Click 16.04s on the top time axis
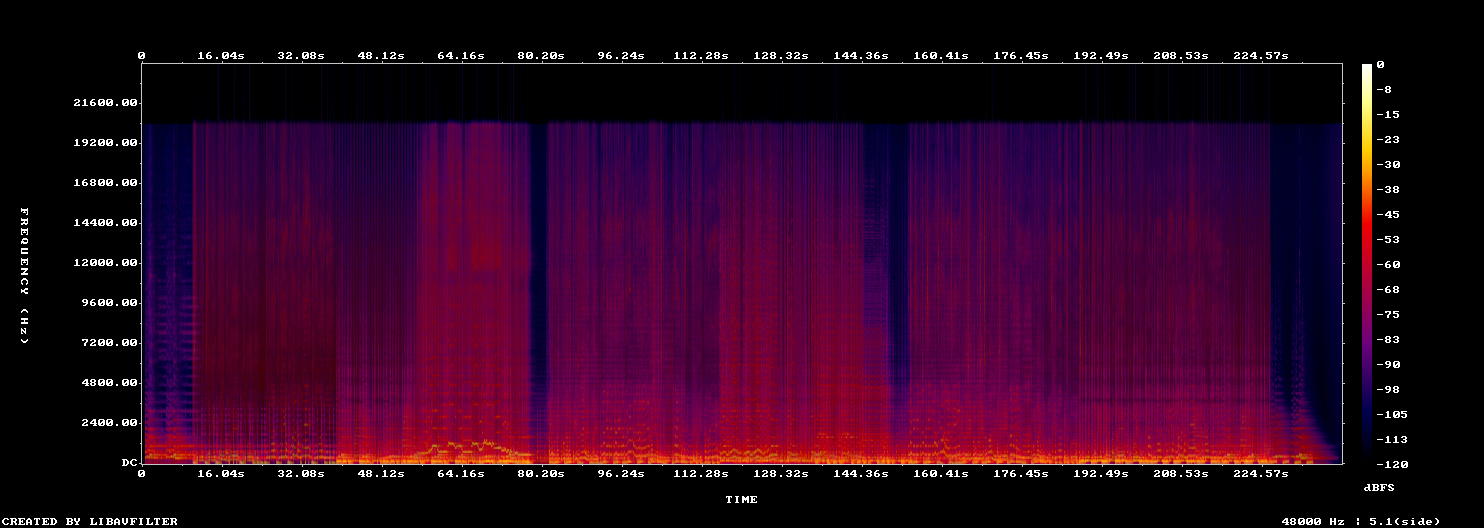This screenshot has height=528, width=1484. pos(221,55)
